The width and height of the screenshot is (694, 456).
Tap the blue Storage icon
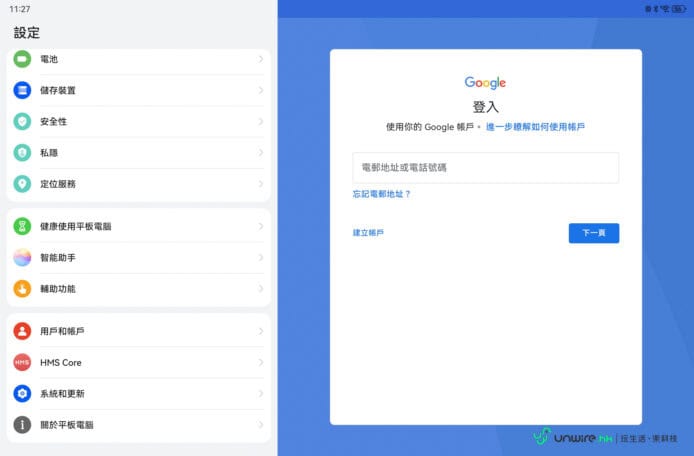coord(22,90)
